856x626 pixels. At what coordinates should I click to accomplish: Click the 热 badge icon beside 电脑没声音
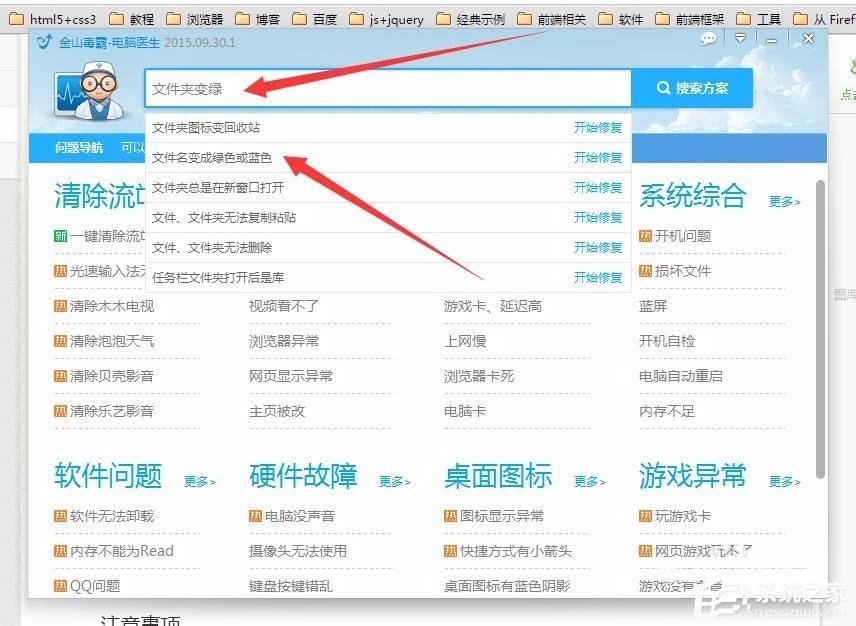pyautogui.click(x=255, y=516)
